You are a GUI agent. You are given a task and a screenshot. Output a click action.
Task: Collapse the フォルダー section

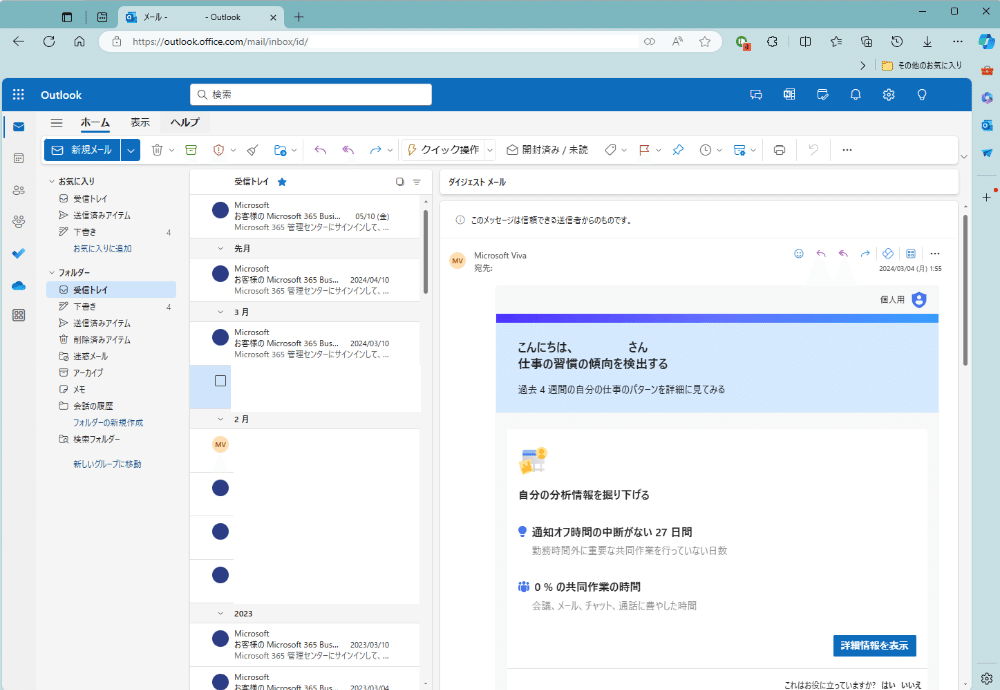[52, 272]
